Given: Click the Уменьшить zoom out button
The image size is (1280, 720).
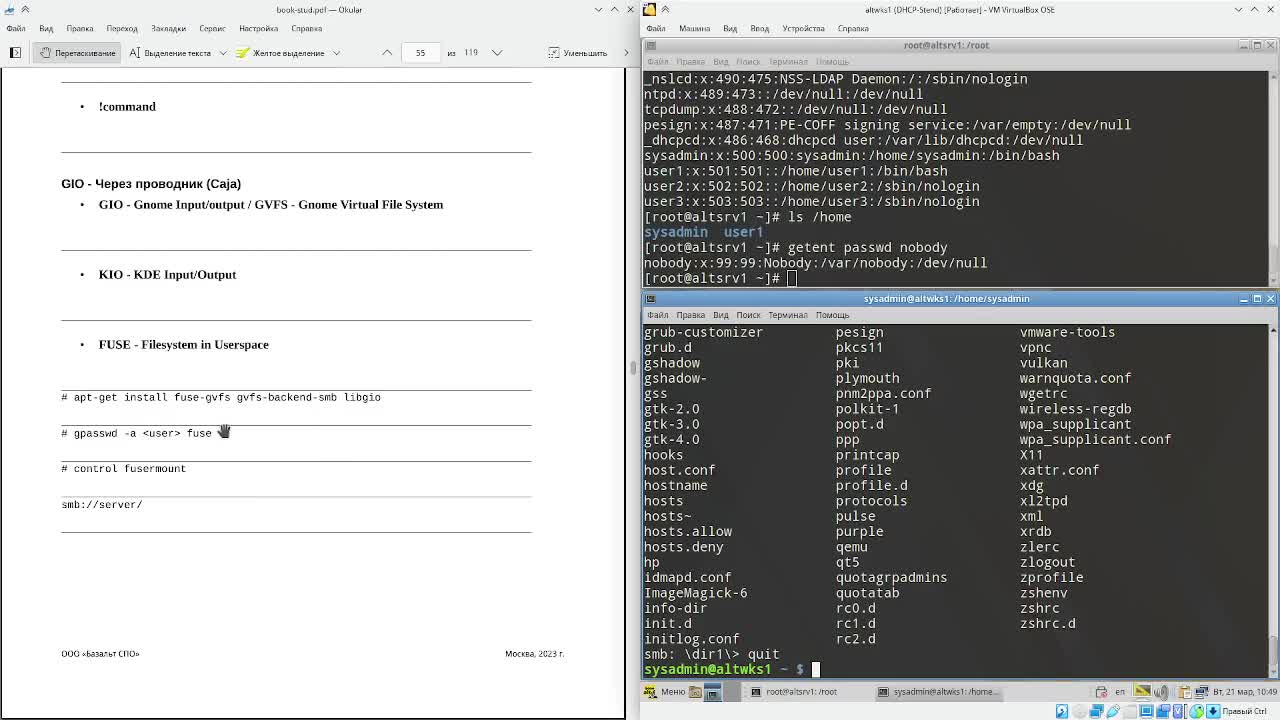Looking at the screenshot, I should (578, 52).
